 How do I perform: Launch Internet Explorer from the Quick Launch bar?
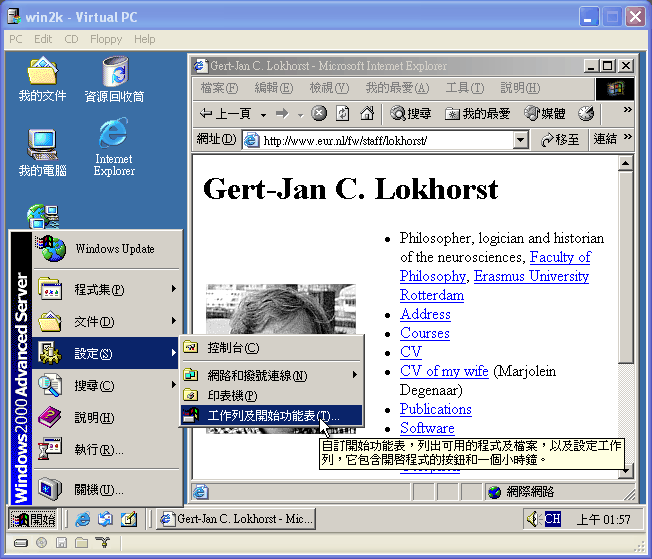[82, 519]
